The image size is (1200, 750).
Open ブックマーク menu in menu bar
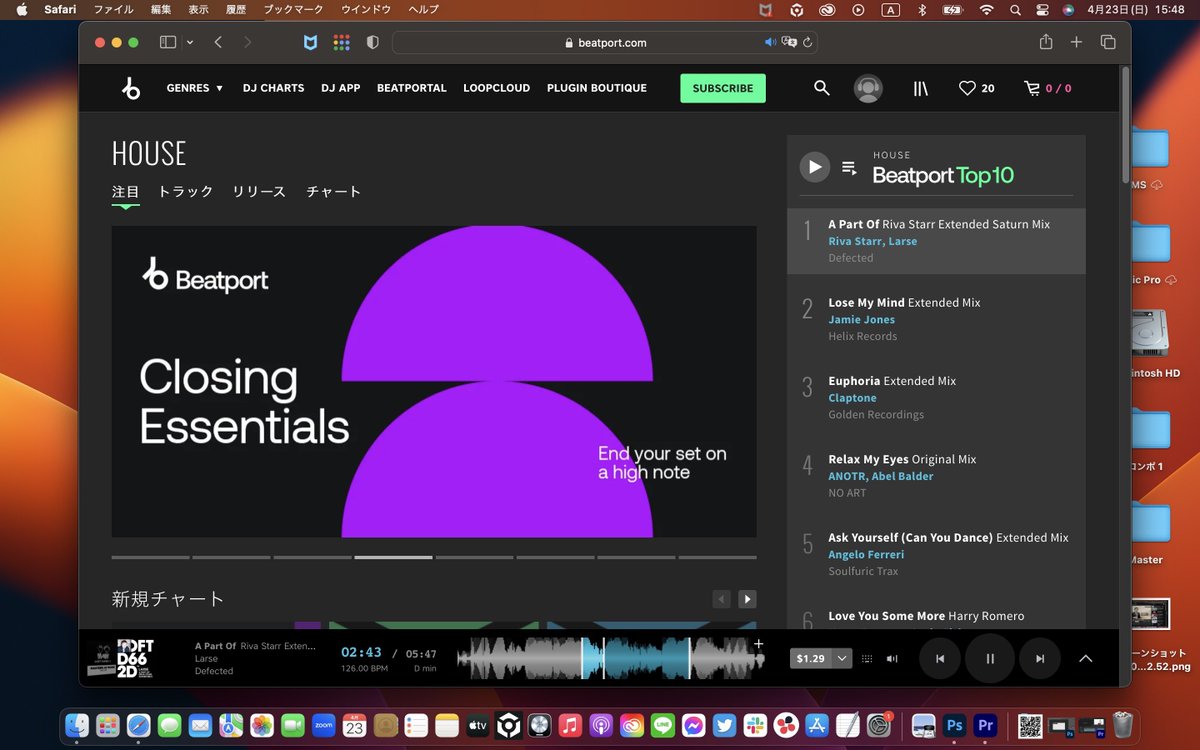coord(293,9)
